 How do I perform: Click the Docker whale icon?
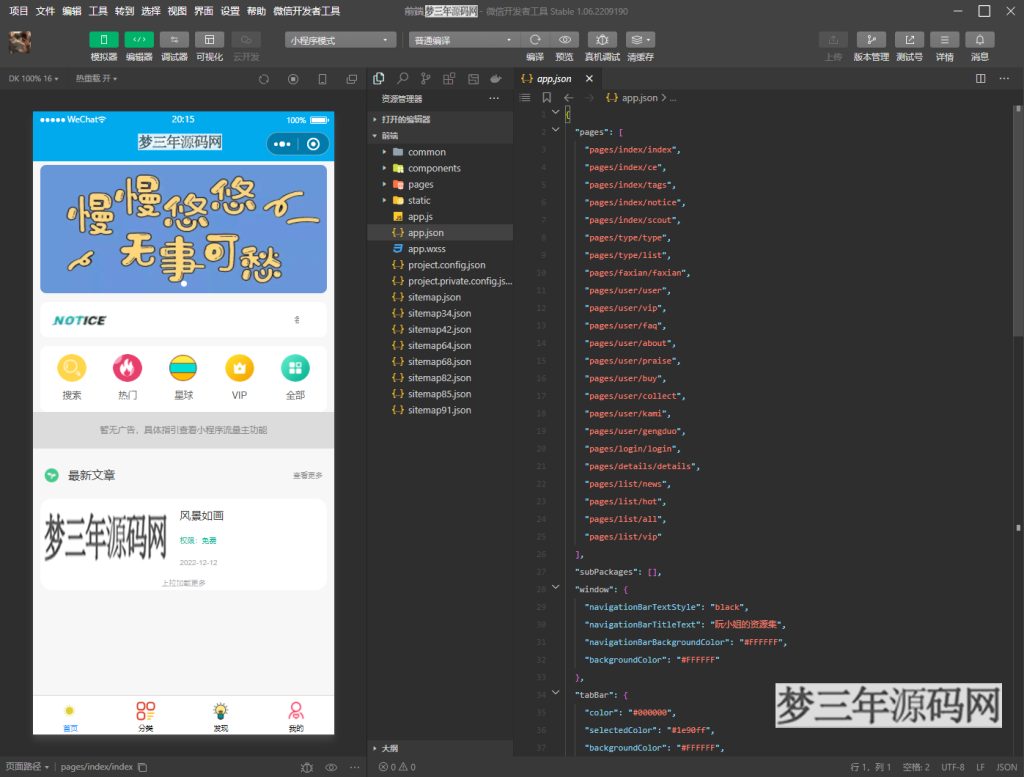495,78
